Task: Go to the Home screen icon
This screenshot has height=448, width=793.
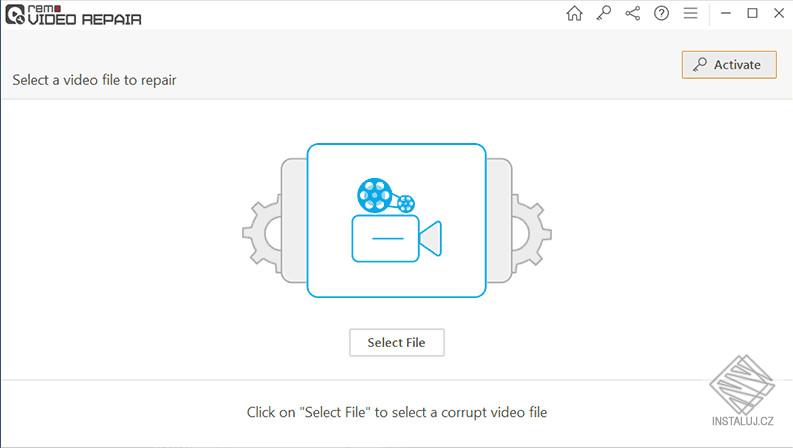Action: coord(574,14)
